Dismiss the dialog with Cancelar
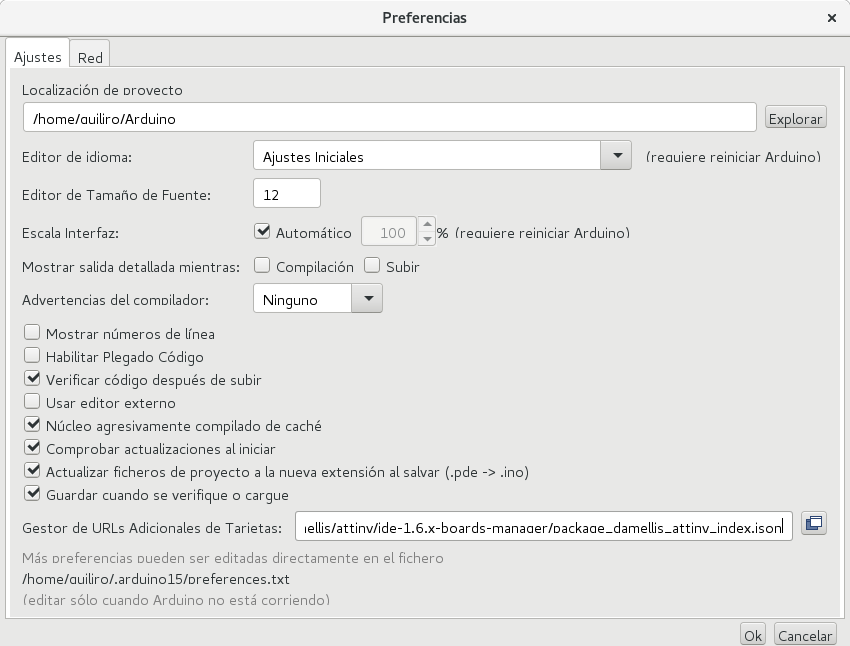This screenshot has width=850, height=646. point(804,634)
